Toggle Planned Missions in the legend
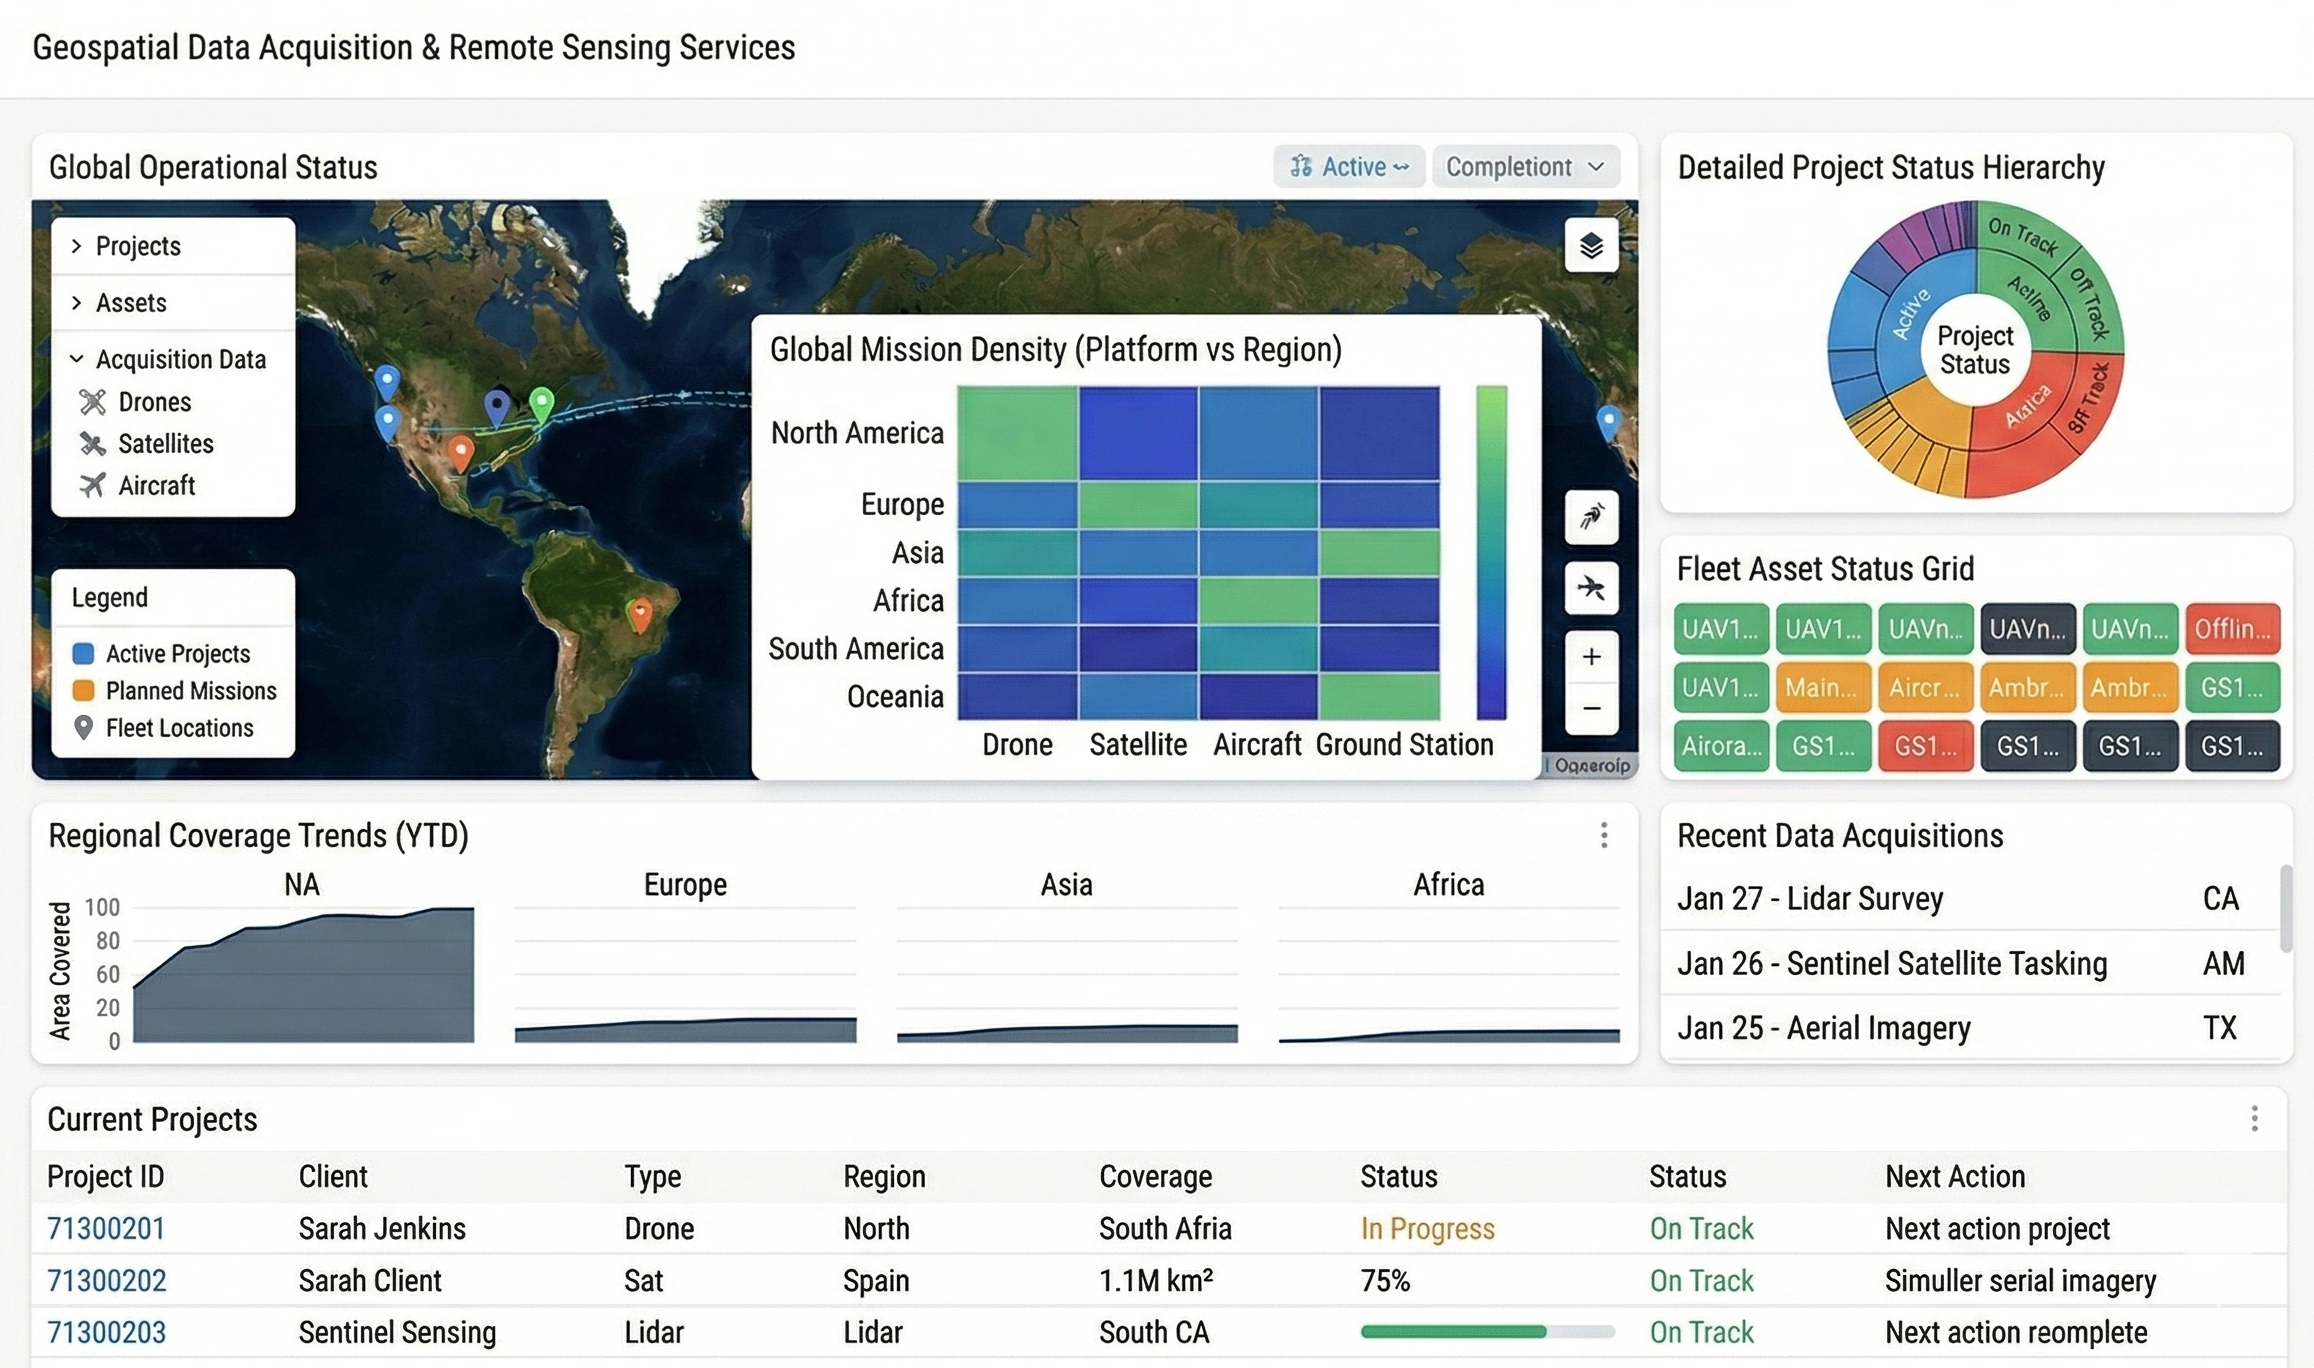 [190, 690]
